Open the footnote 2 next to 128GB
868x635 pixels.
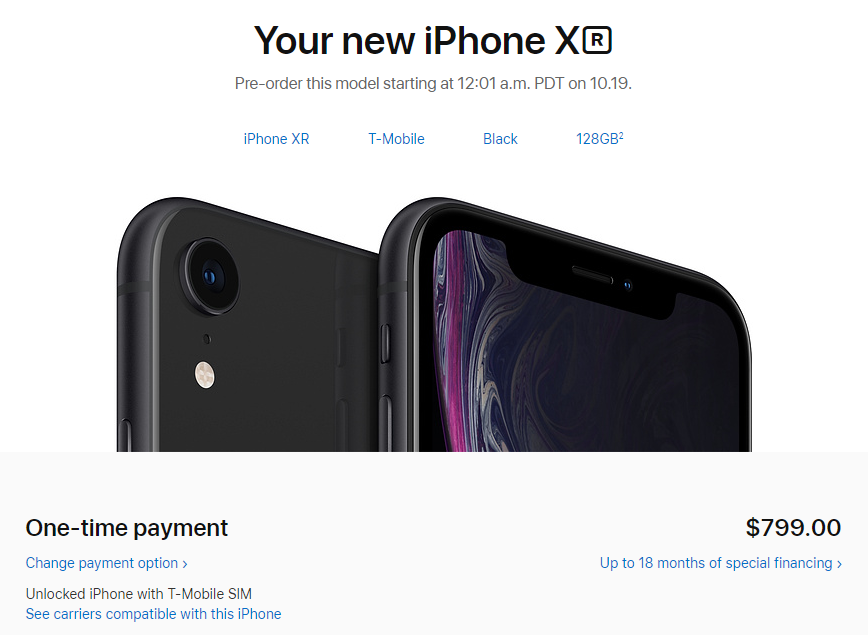point(621,135)
